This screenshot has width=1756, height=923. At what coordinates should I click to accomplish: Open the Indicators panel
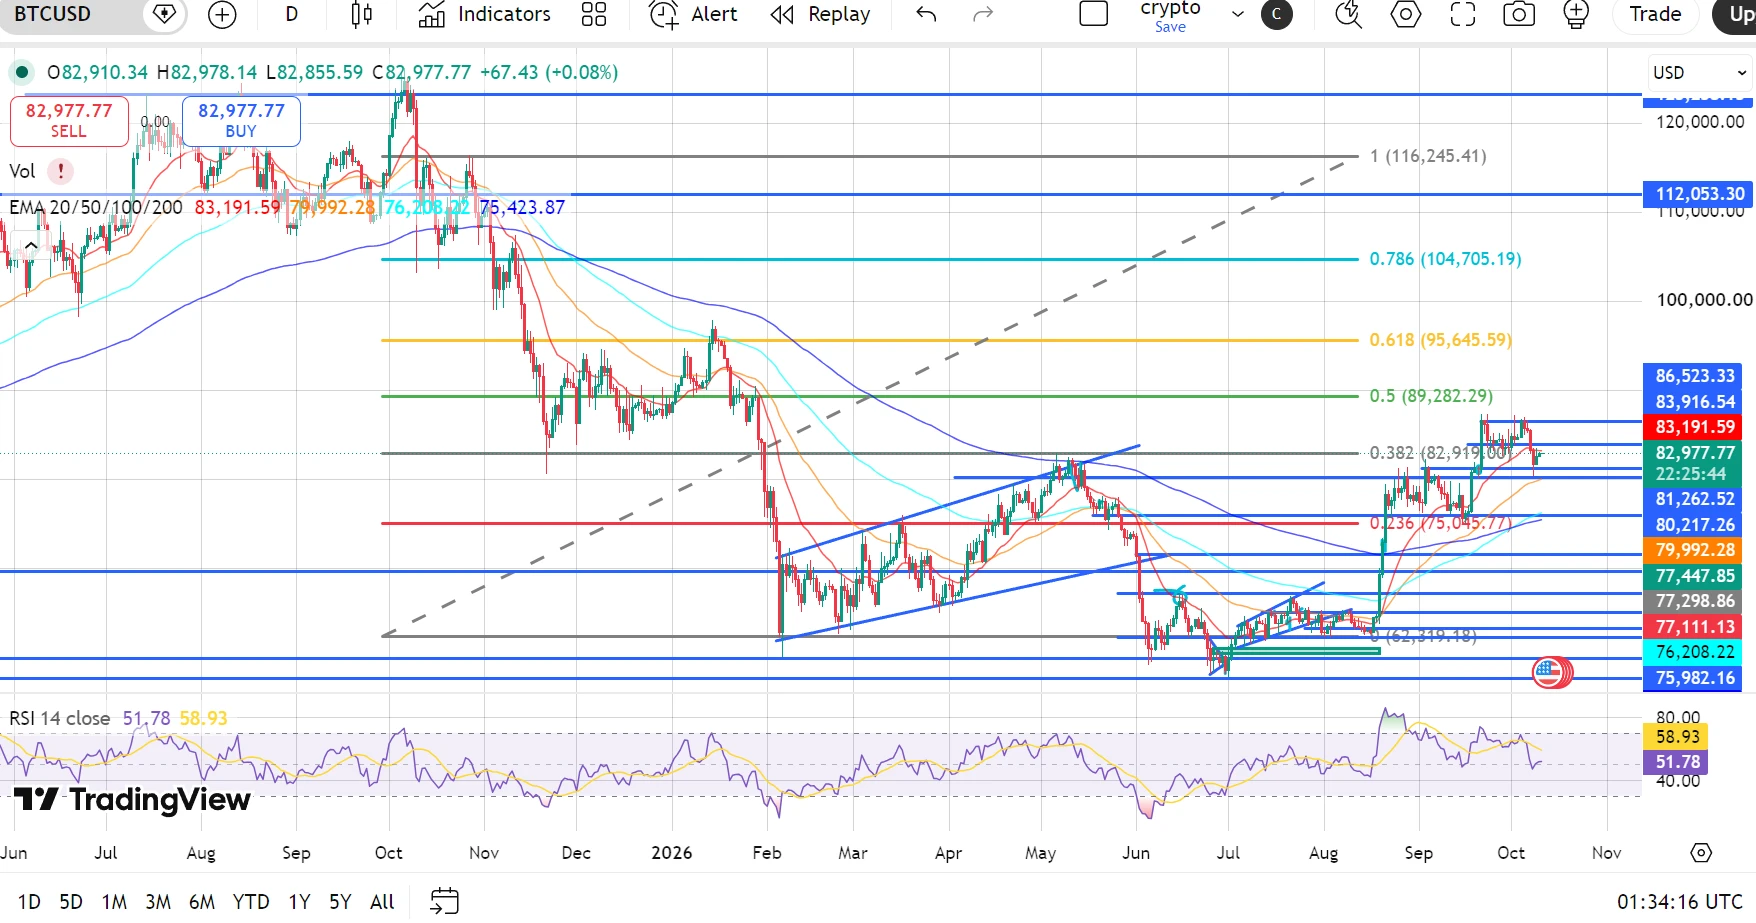point(484,14)
